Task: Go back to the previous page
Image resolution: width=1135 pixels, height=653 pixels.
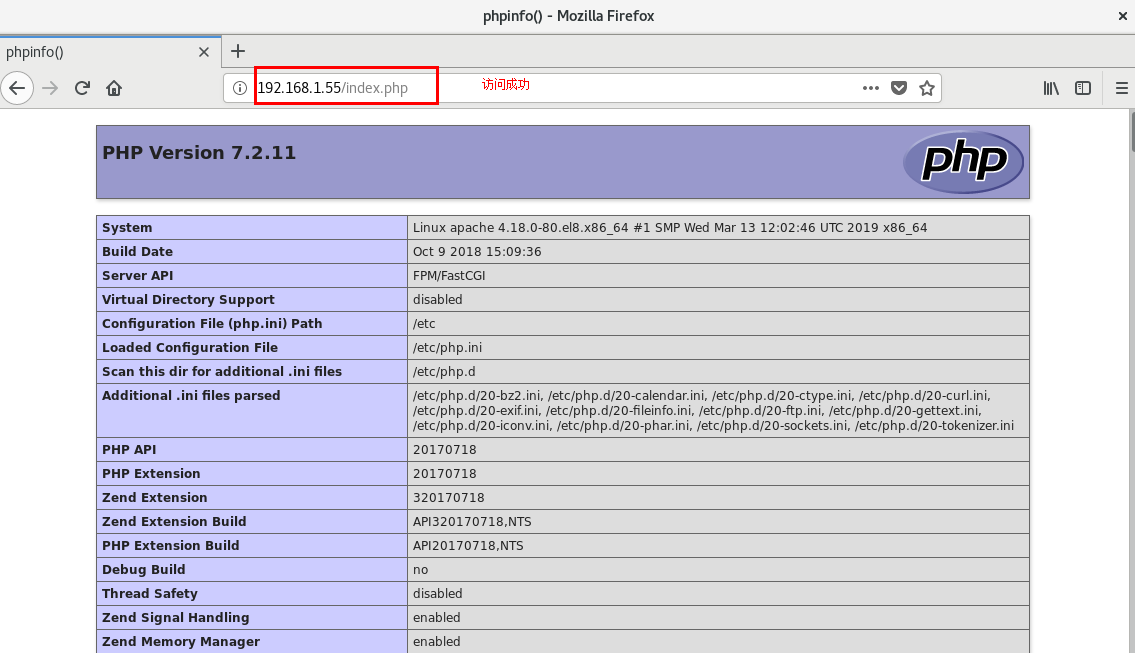Action: [x=17, y=88]
